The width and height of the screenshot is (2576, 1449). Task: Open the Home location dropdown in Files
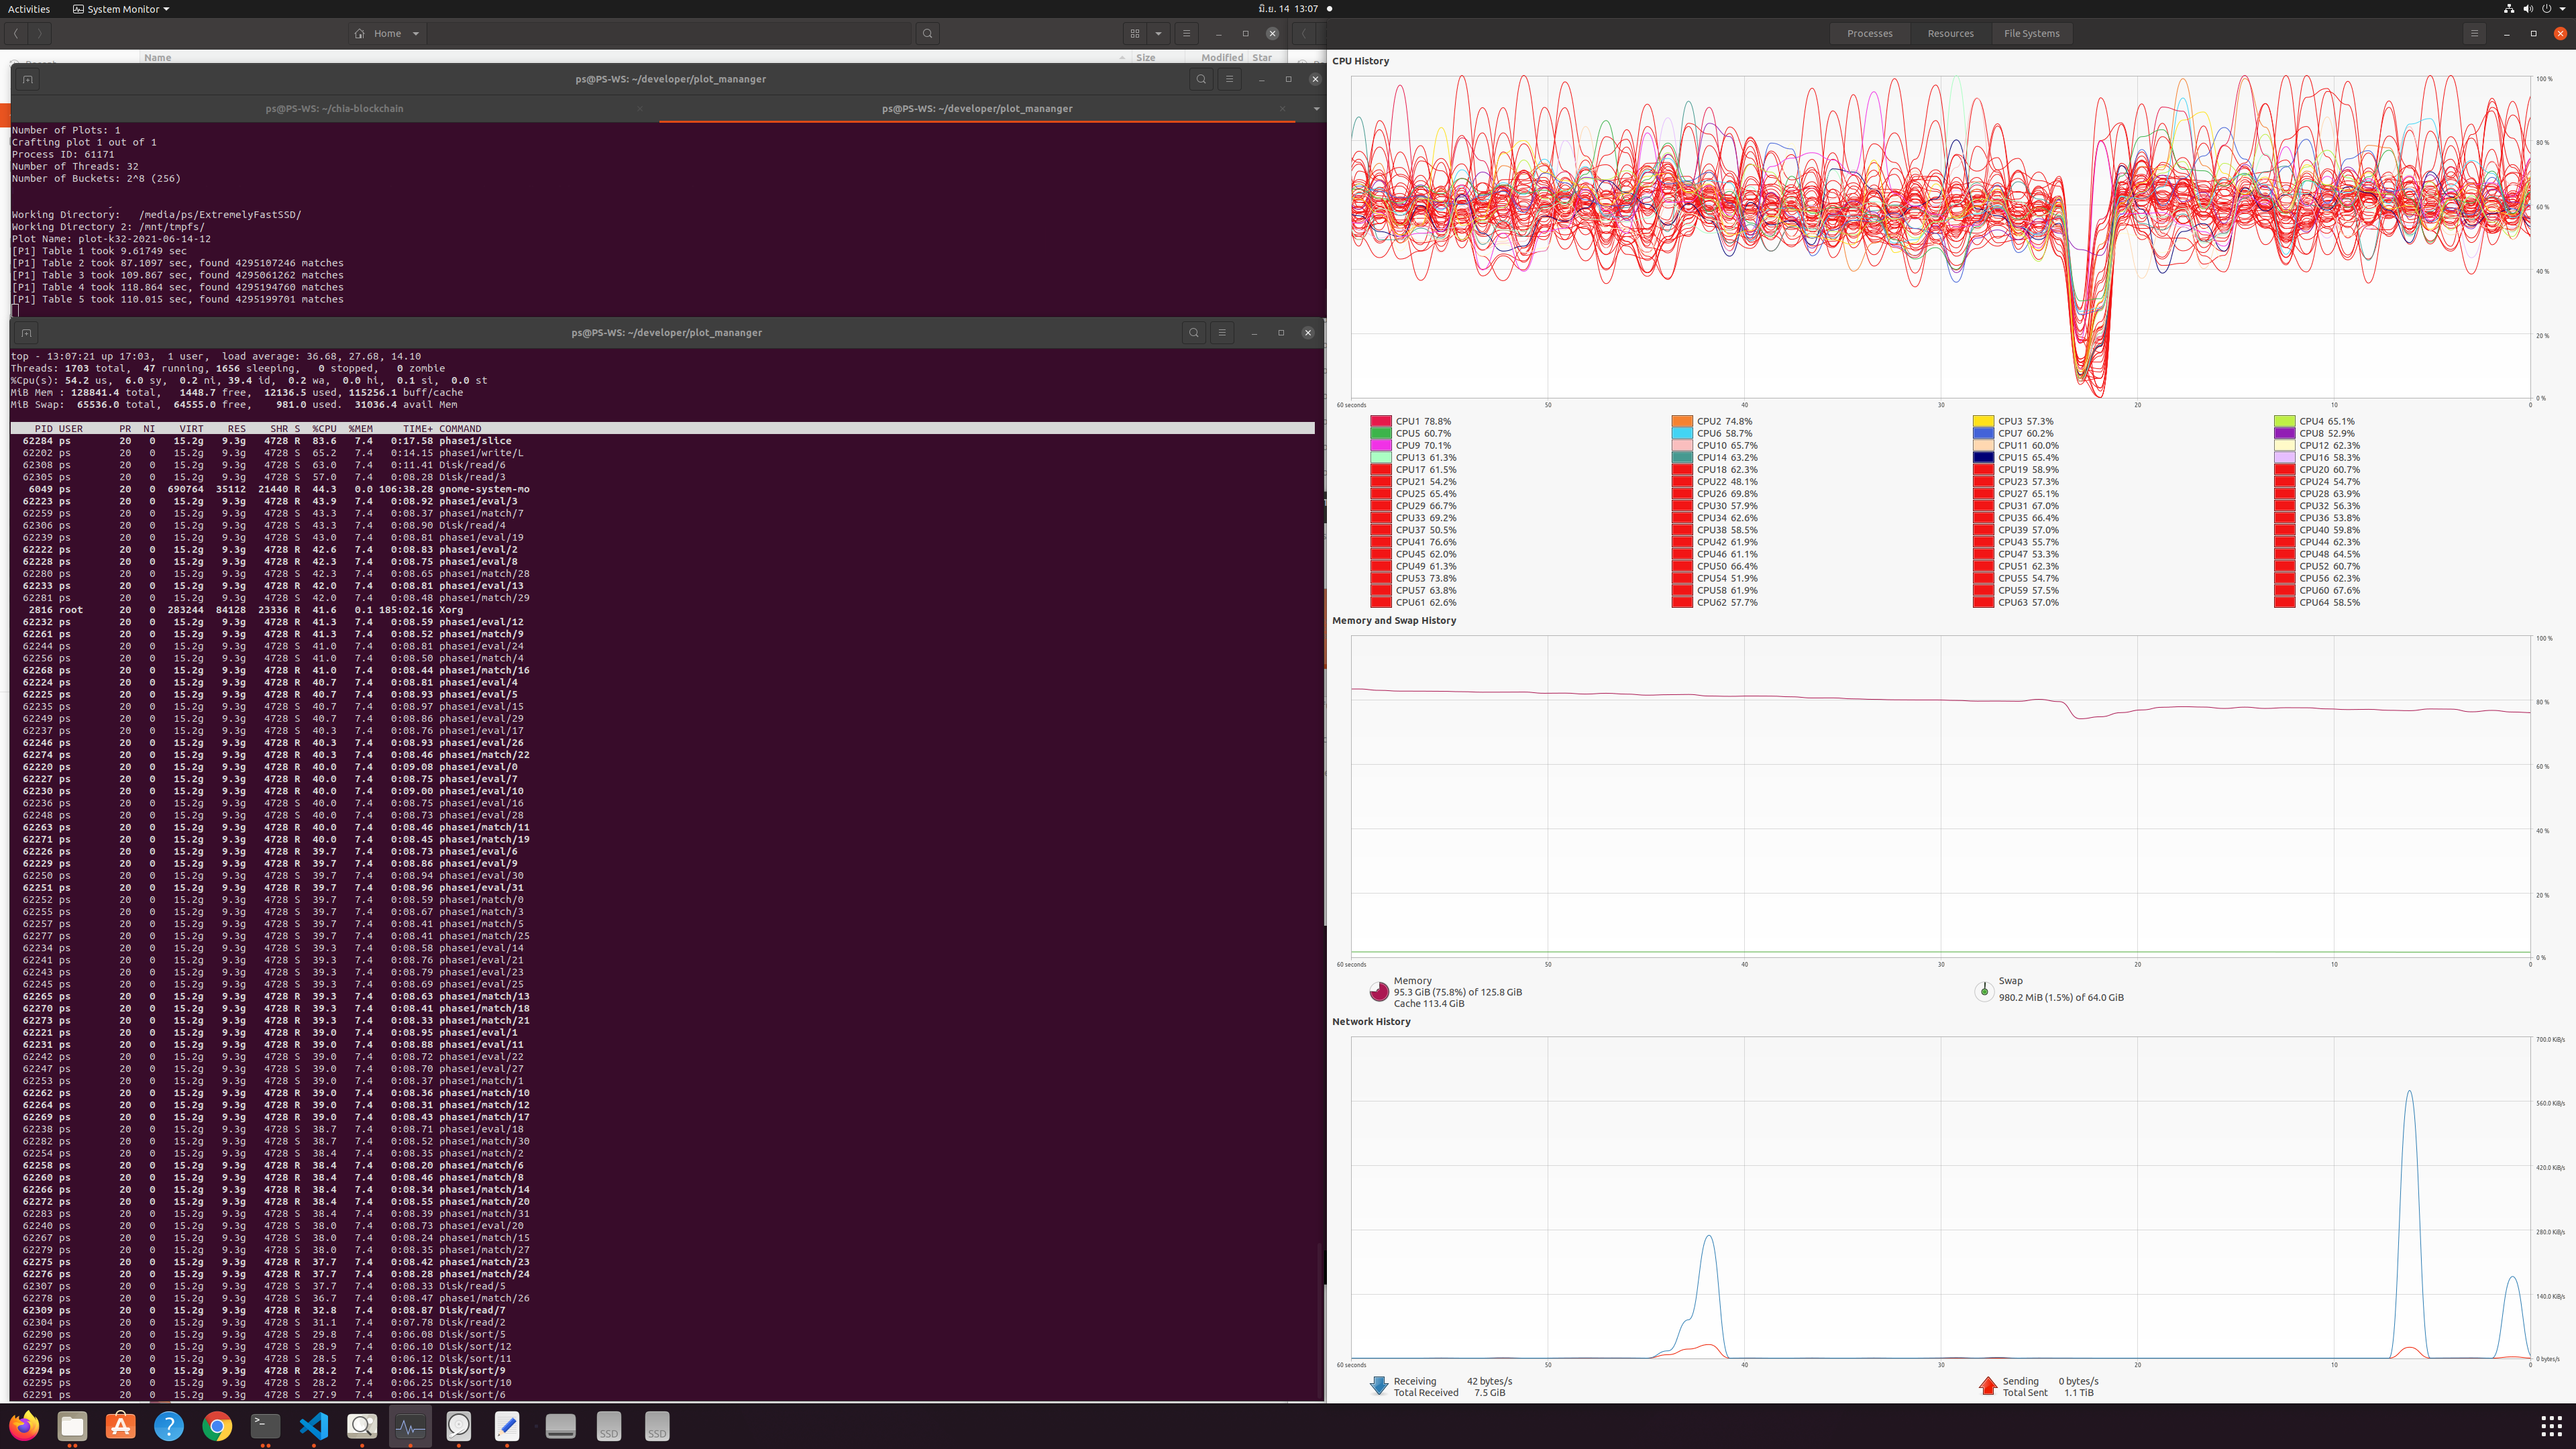[x=417, y=33]
